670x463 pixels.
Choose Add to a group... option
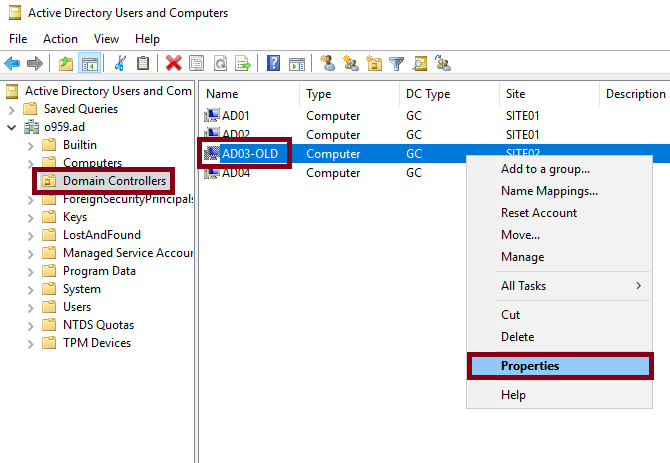[x=560, y=169]
